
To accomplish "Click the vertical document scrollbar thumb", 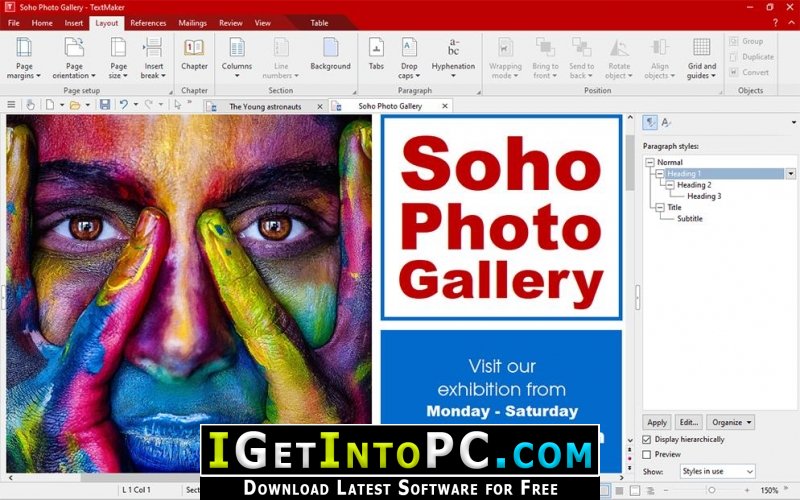I will 630,162.
